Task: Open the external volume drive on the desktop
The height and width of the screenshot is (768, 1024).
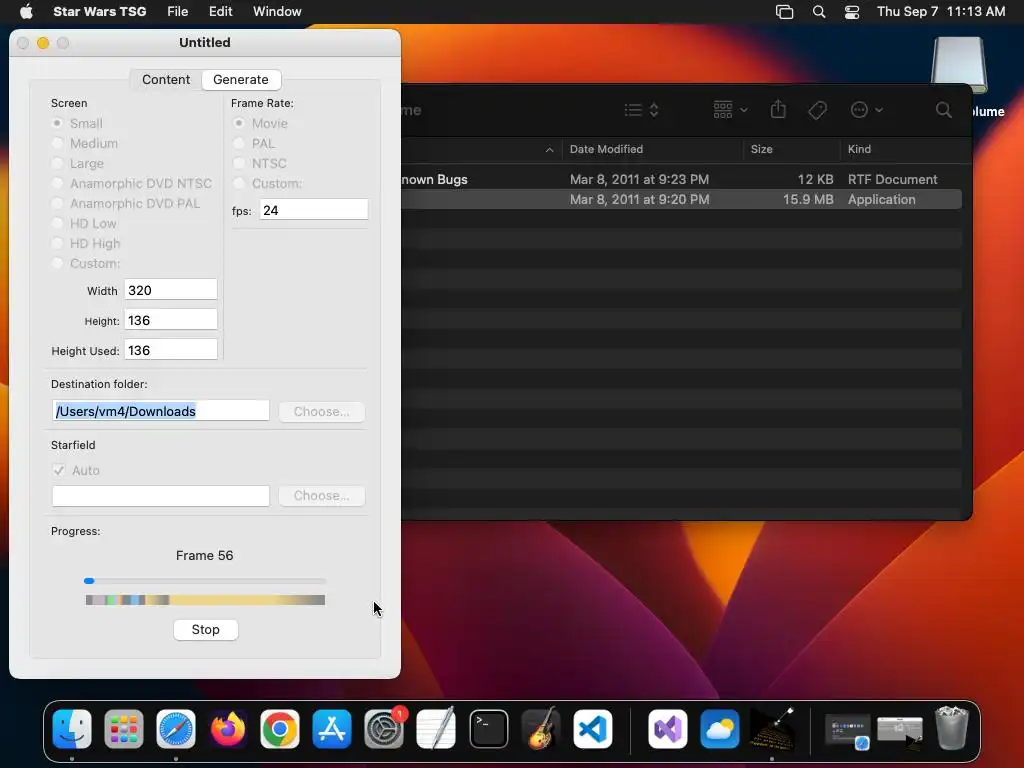Action: point(959,65)
